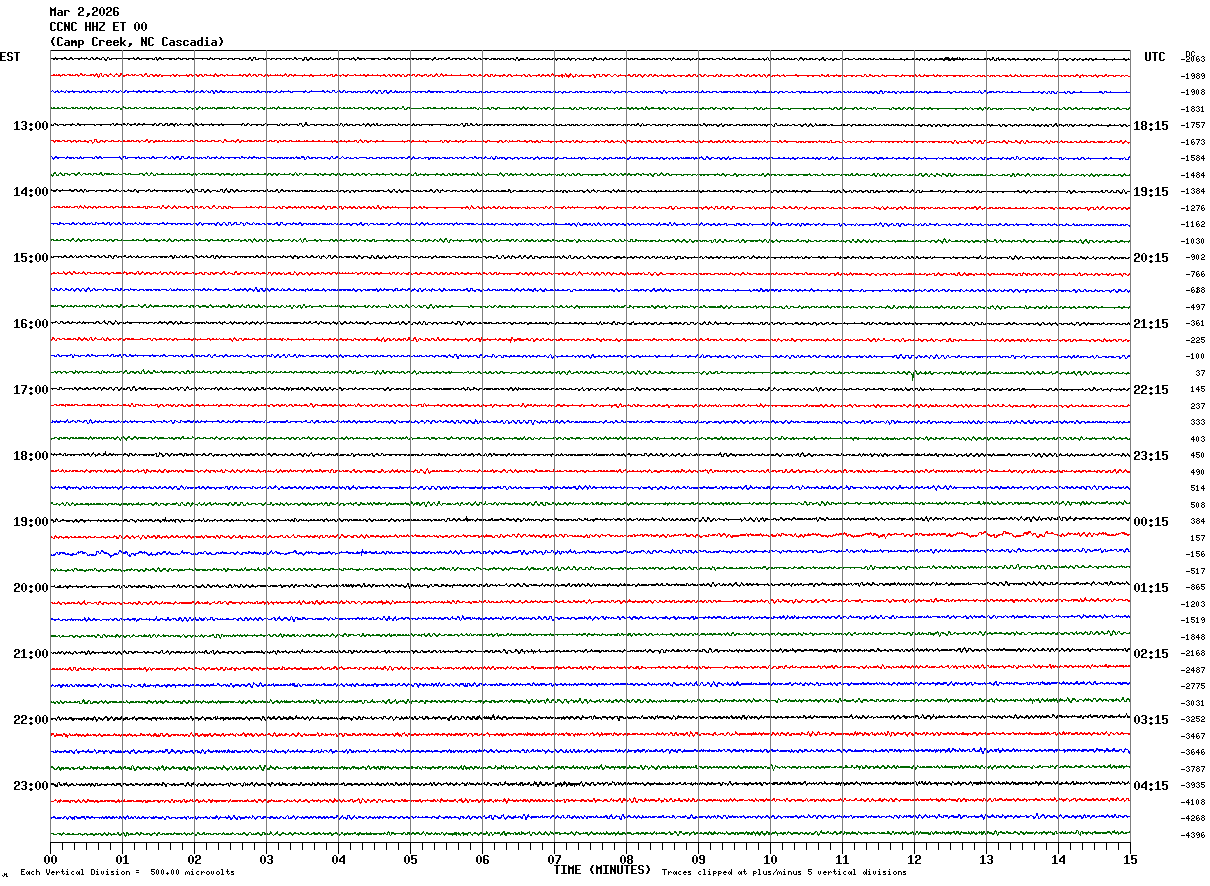The height and width of the screenshot is (886, 1210).
Task: Click the TIME (MINUTES) axis title
Action: pyautogui.click(x=602, y=870)
